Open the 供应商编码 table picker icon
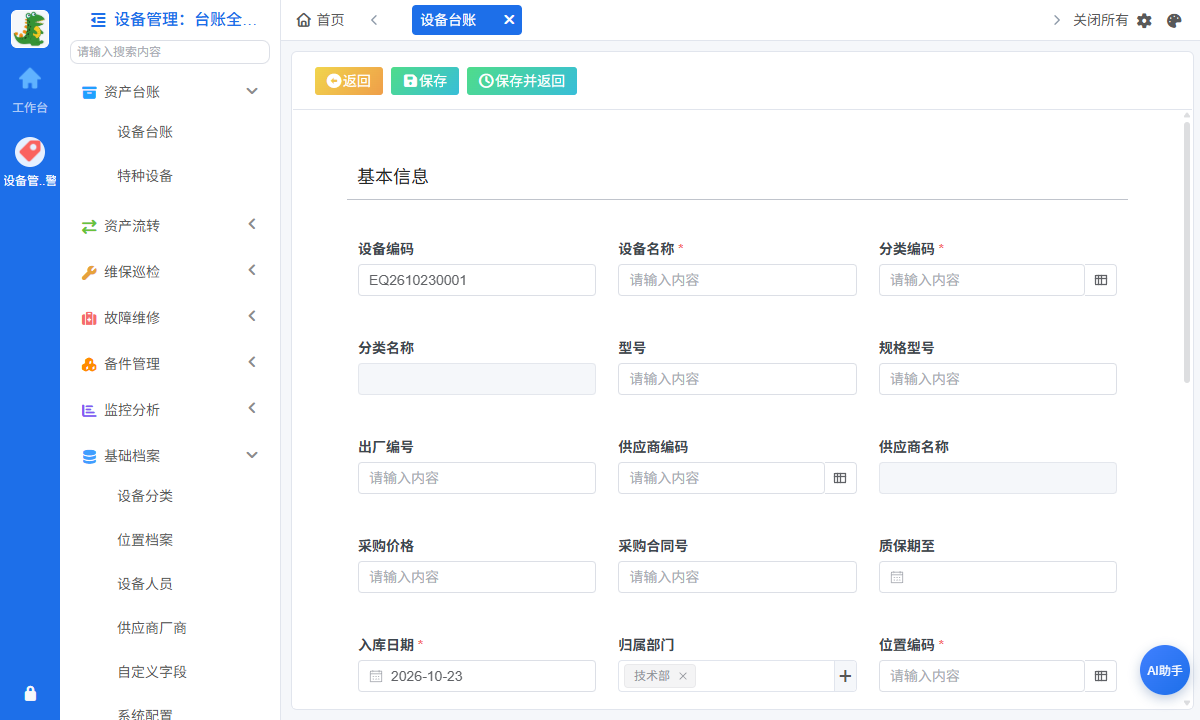 coord(841,478)
